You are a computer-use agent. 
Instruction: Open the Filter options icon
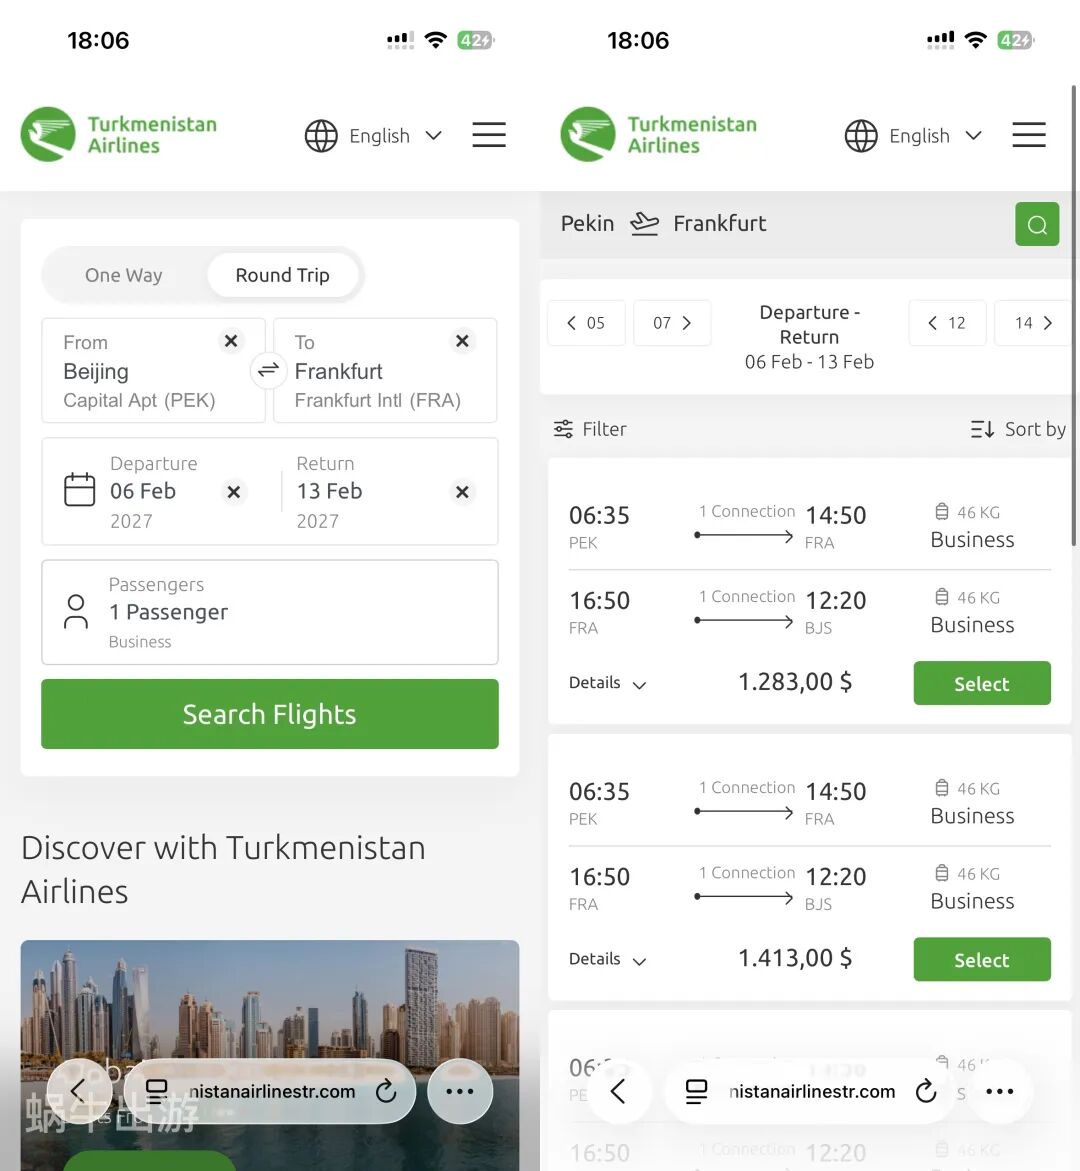coord(563,429)
